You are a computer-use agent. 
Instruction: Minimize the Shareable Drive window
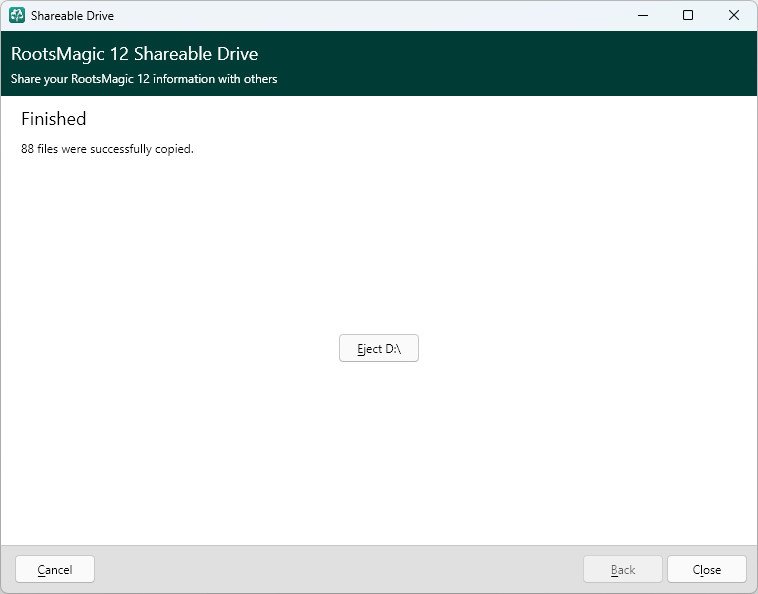tap(642, 15)
